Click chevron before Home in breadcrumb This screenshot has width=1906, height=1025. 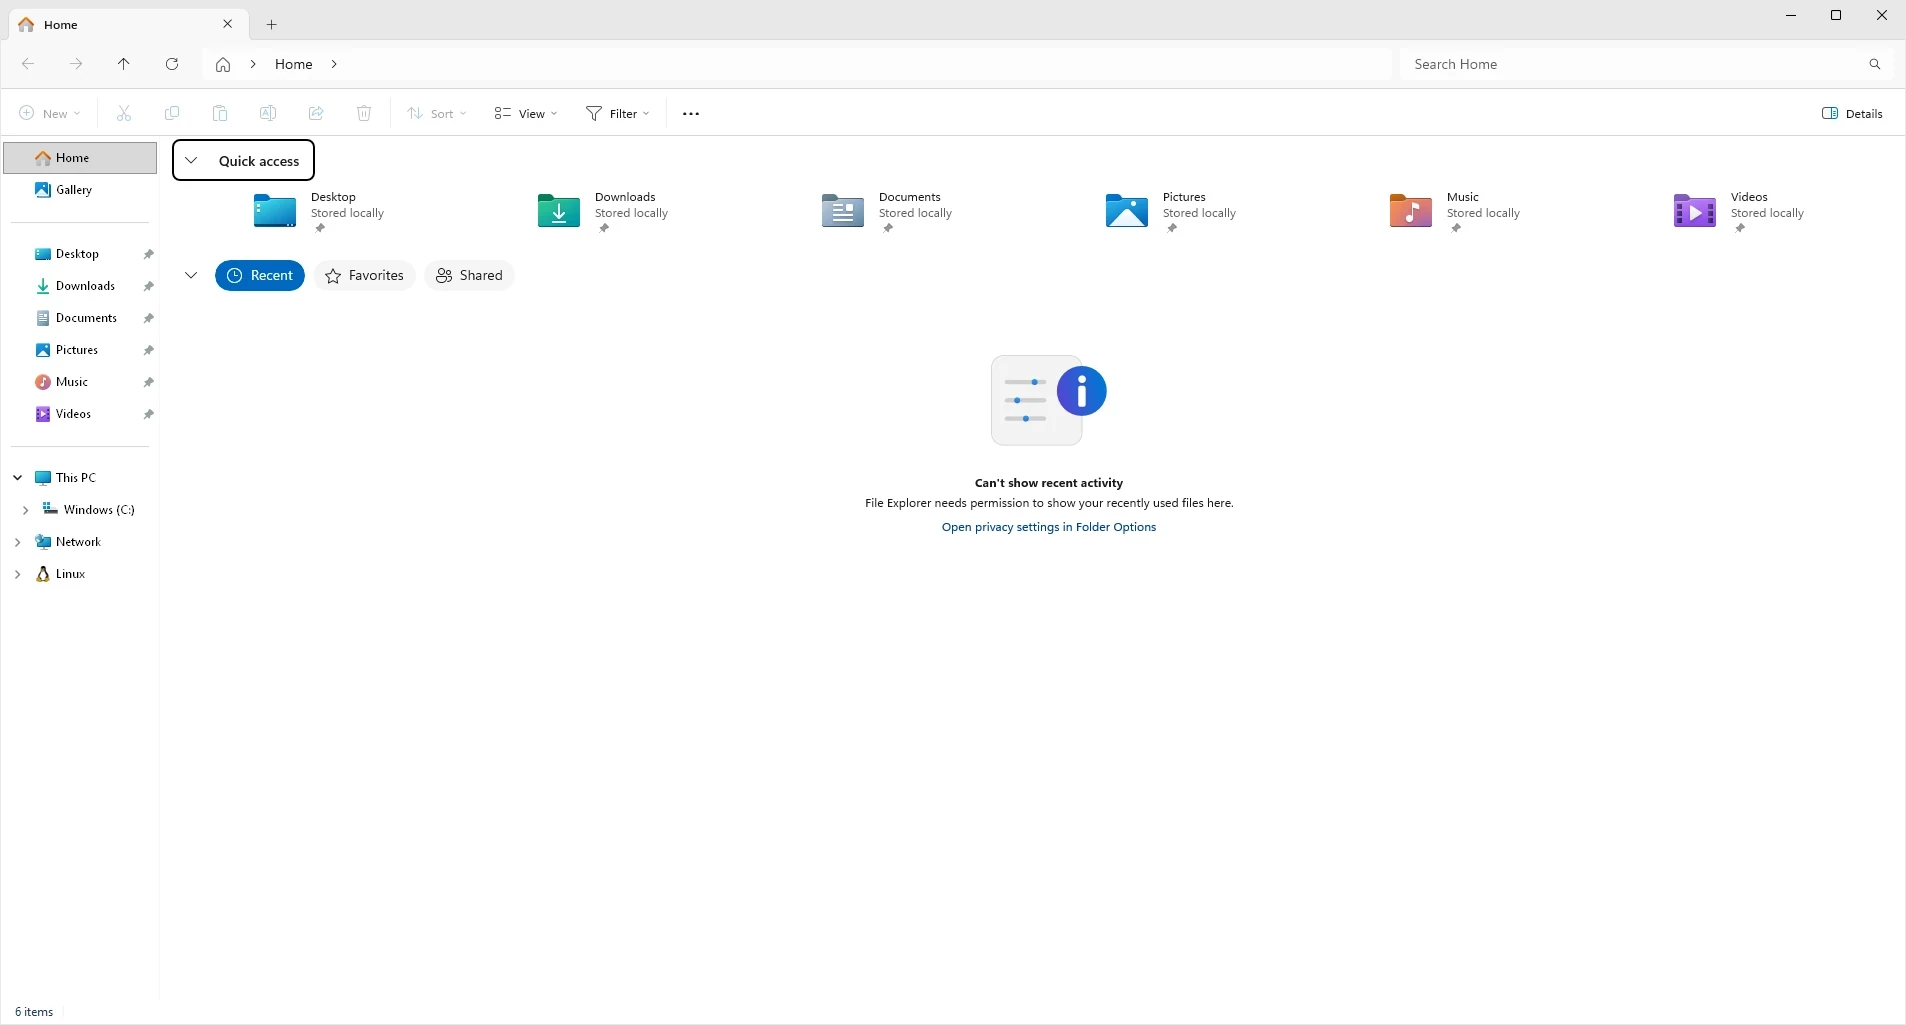tap(253, 64)
